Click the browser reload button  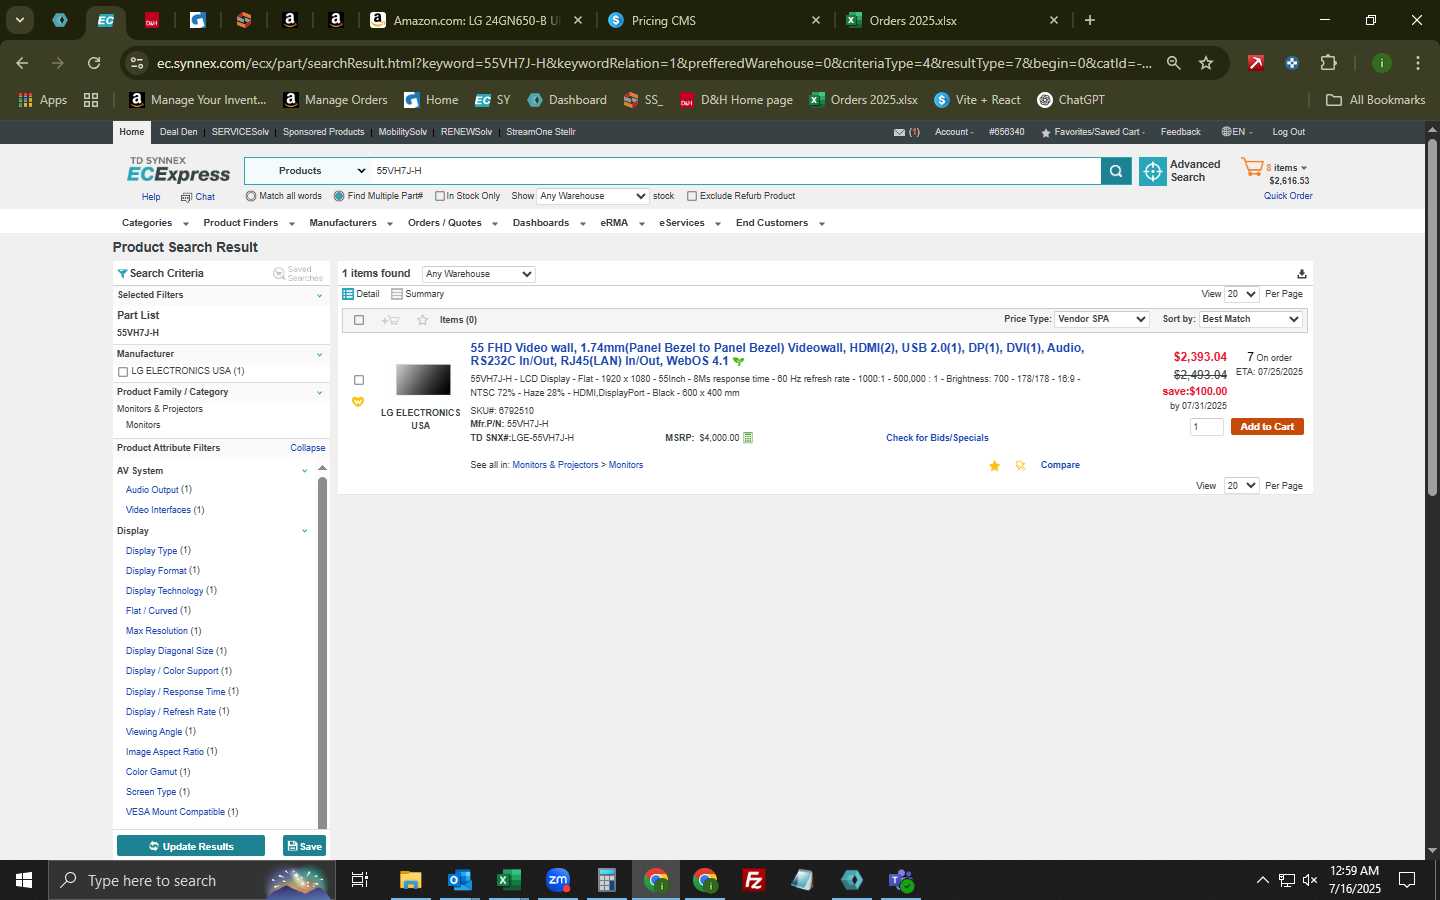point(94,63)
